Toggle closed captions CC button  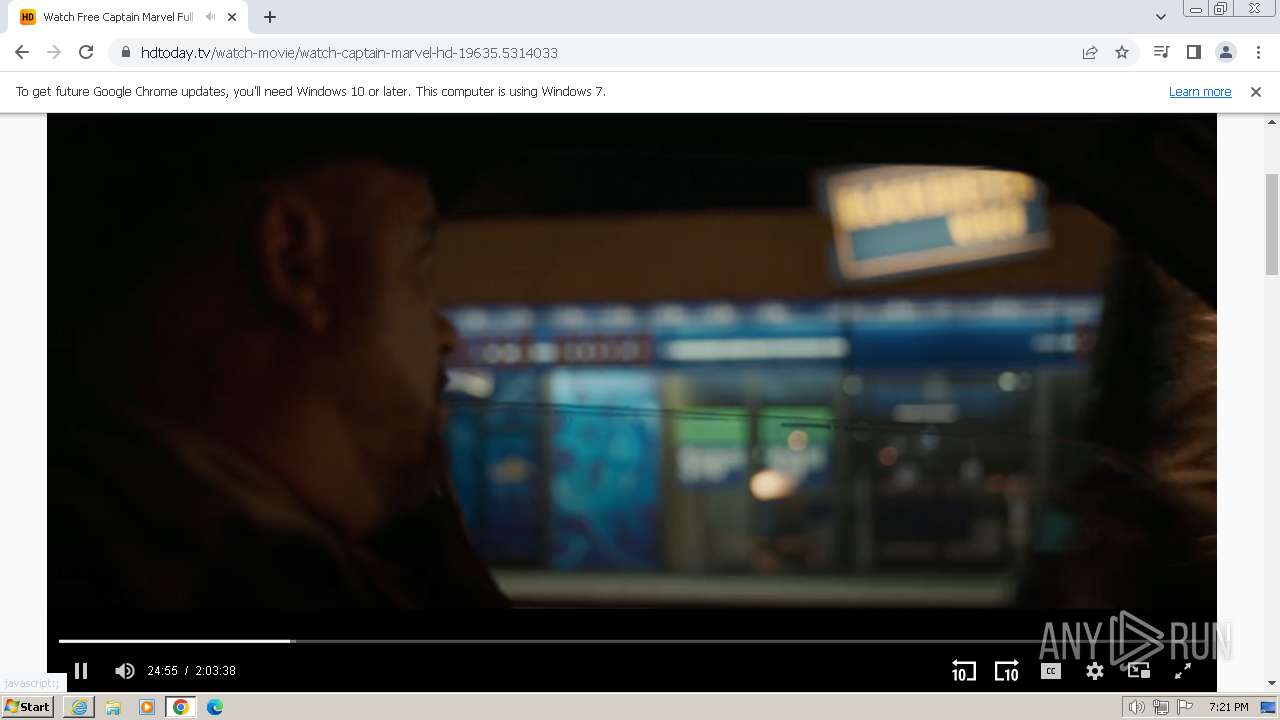click(x=1050, y=671)
